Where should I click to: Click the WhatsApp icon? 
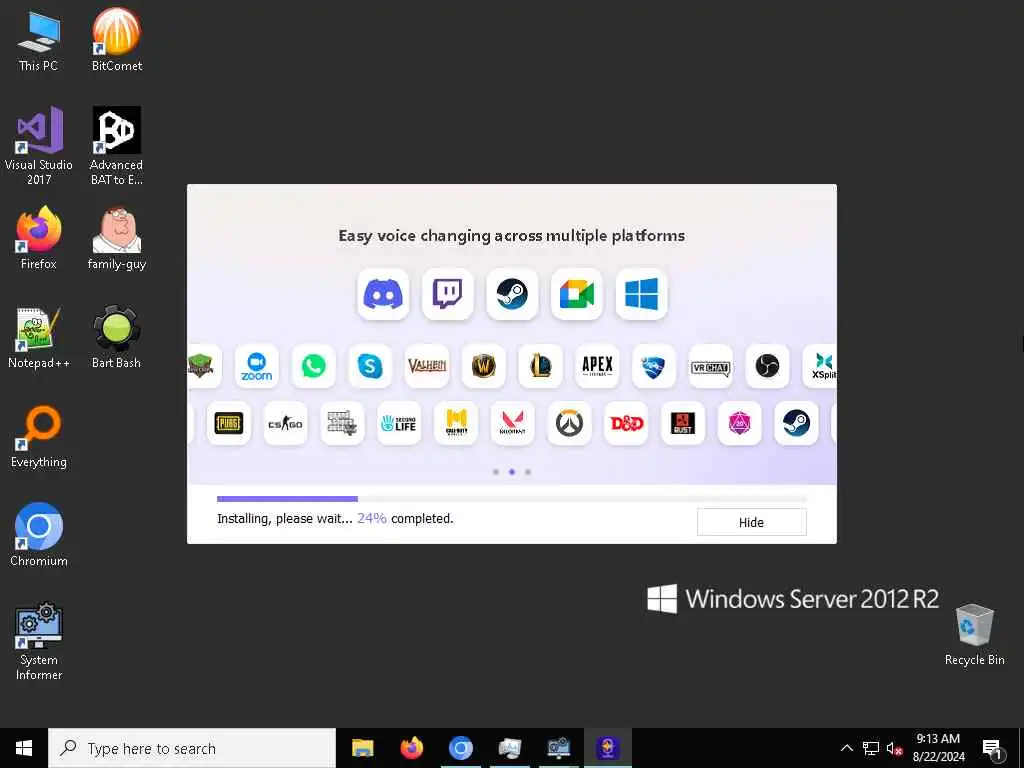pyautogui.click(x=313, y=366)
